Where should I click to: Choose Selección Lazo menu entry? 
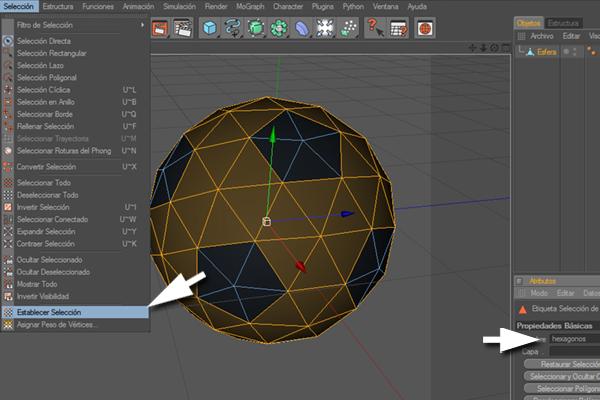(x=75, y=65)
